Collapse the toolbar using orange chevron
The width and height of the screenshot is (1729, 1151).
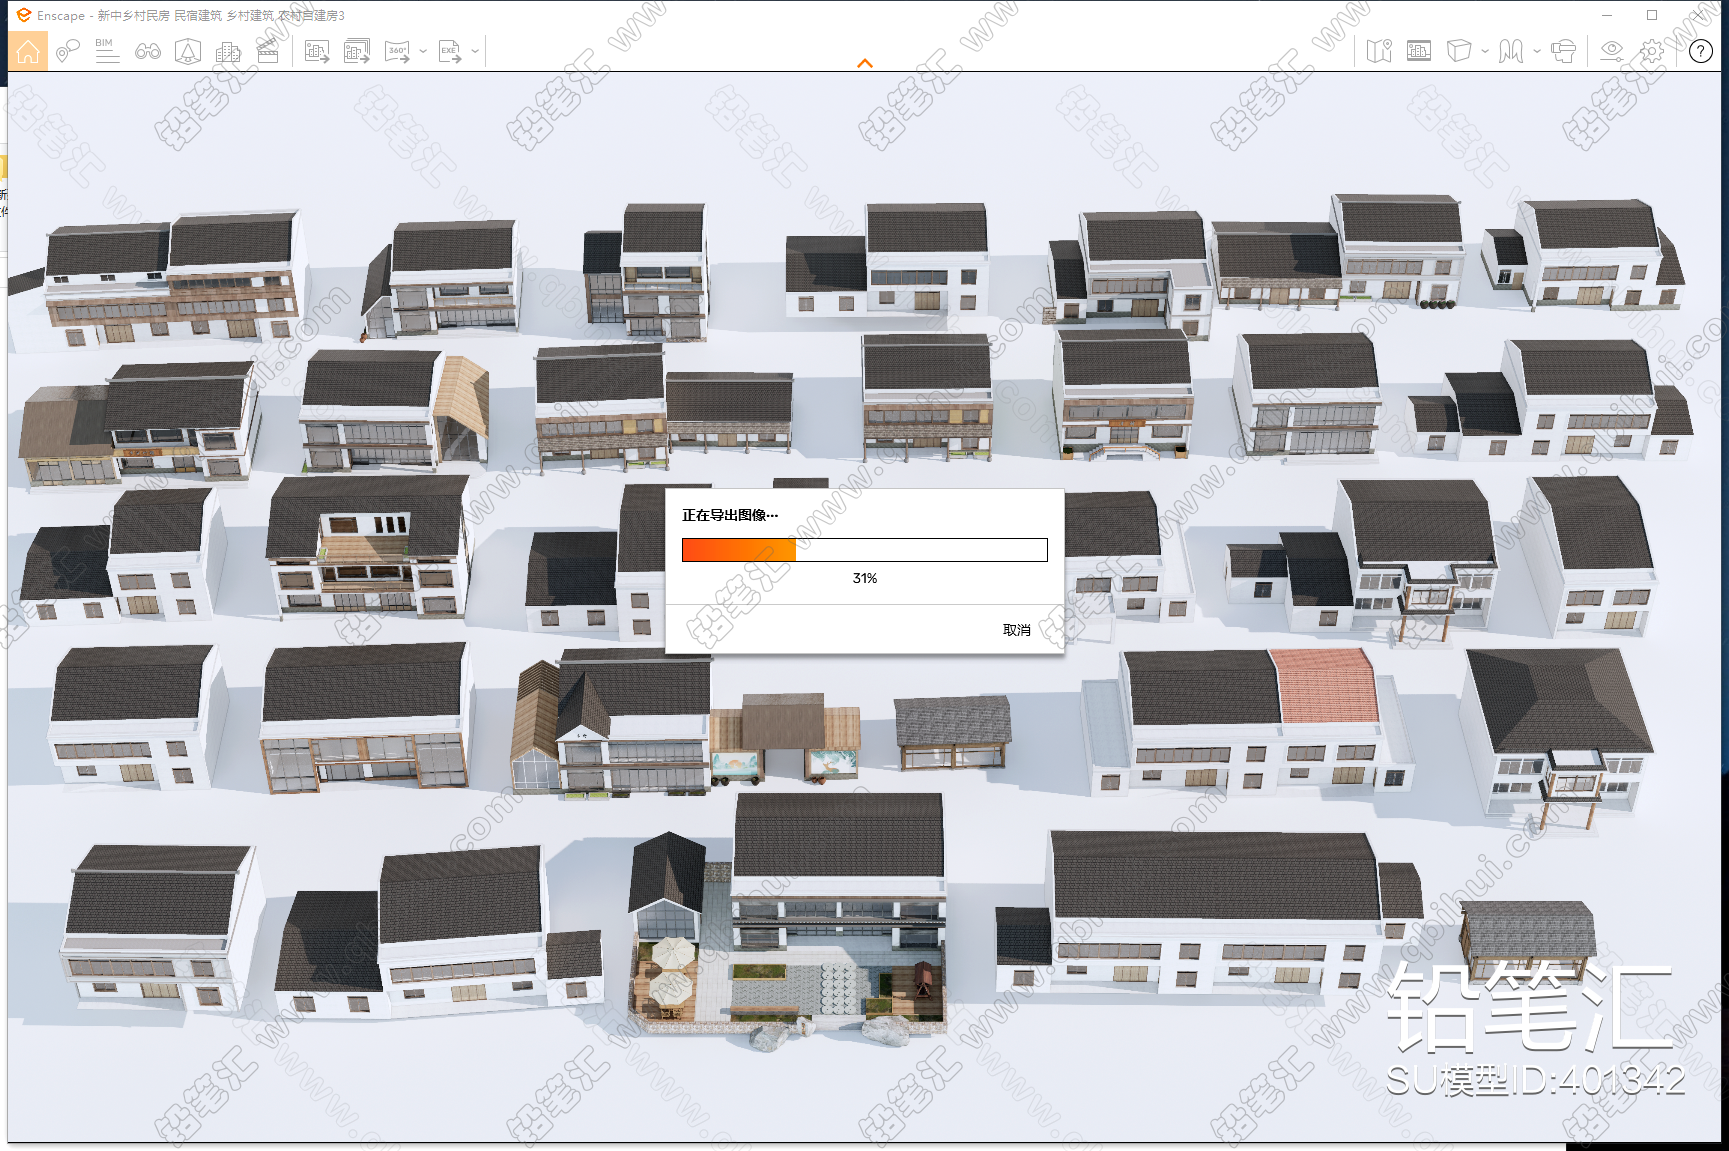pyautogui.click(x=865, y=63)
